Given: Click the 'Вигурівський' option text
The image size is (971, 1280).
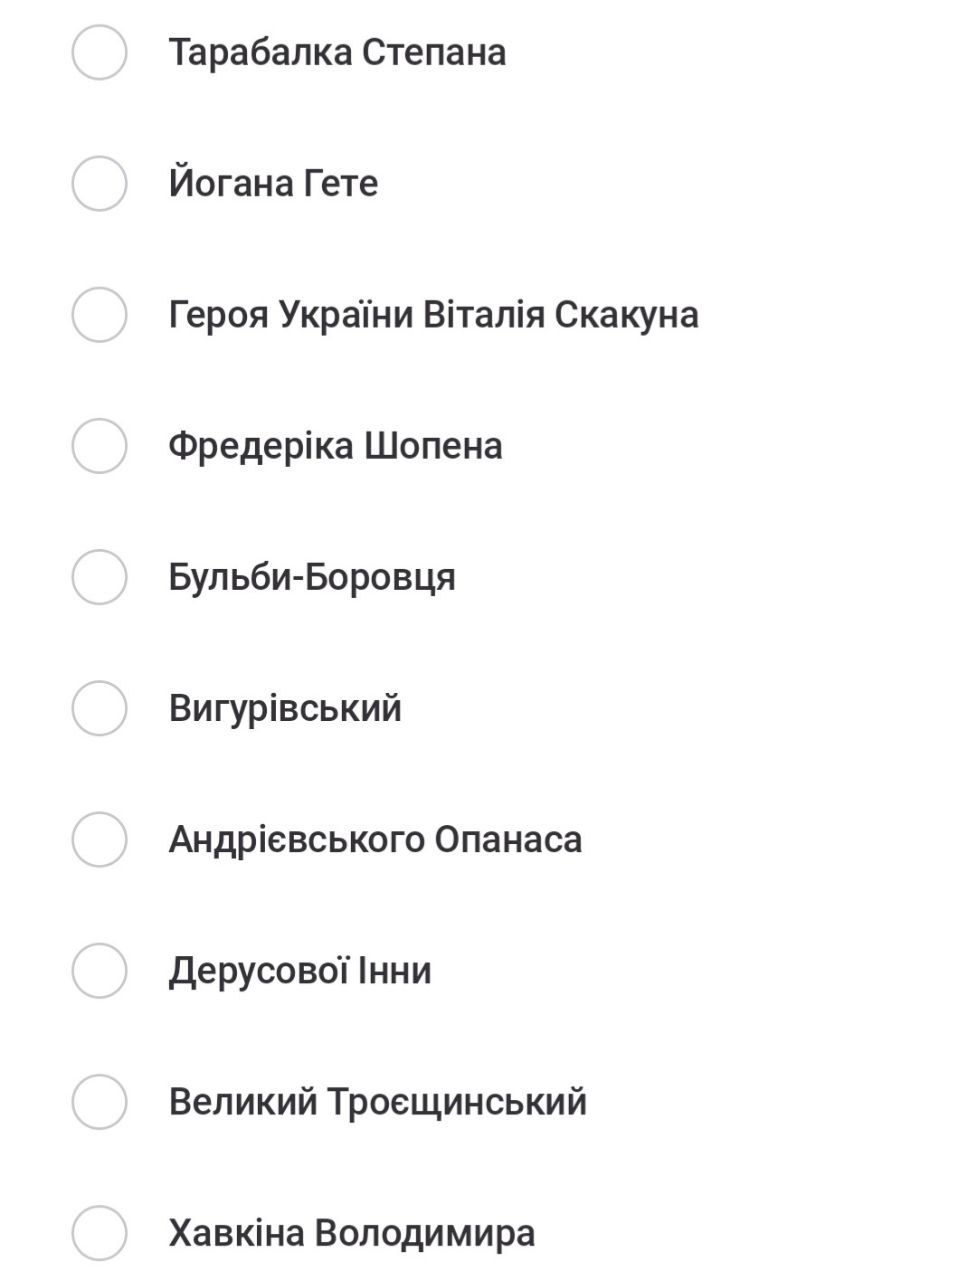Looking at the screenshot, I should coord(285,708).
